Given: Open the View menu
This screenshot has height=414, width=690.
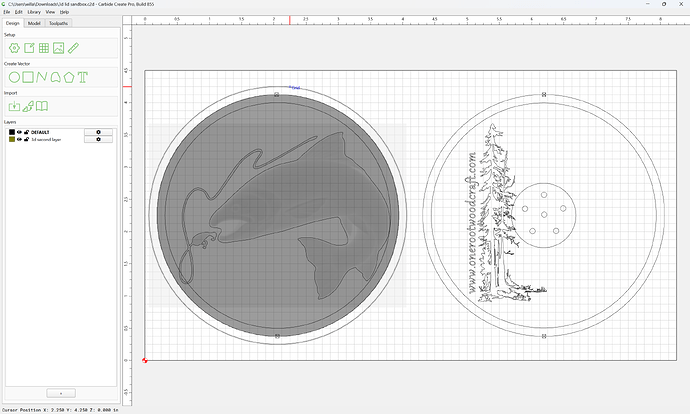Looking at the screenshot, I should point(51,12).
